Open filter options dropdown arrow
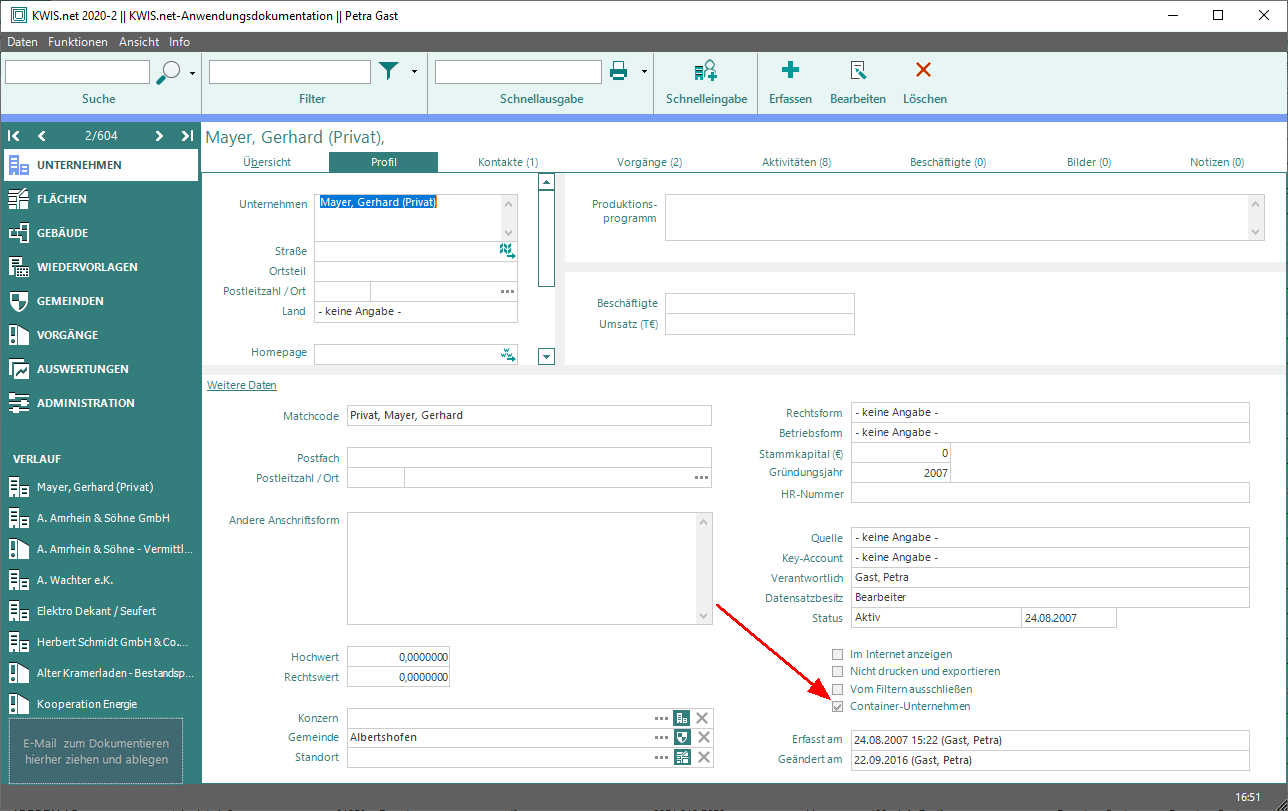Image resolution: width=1288 pixels, height=811 pixels. pos(414,72)
